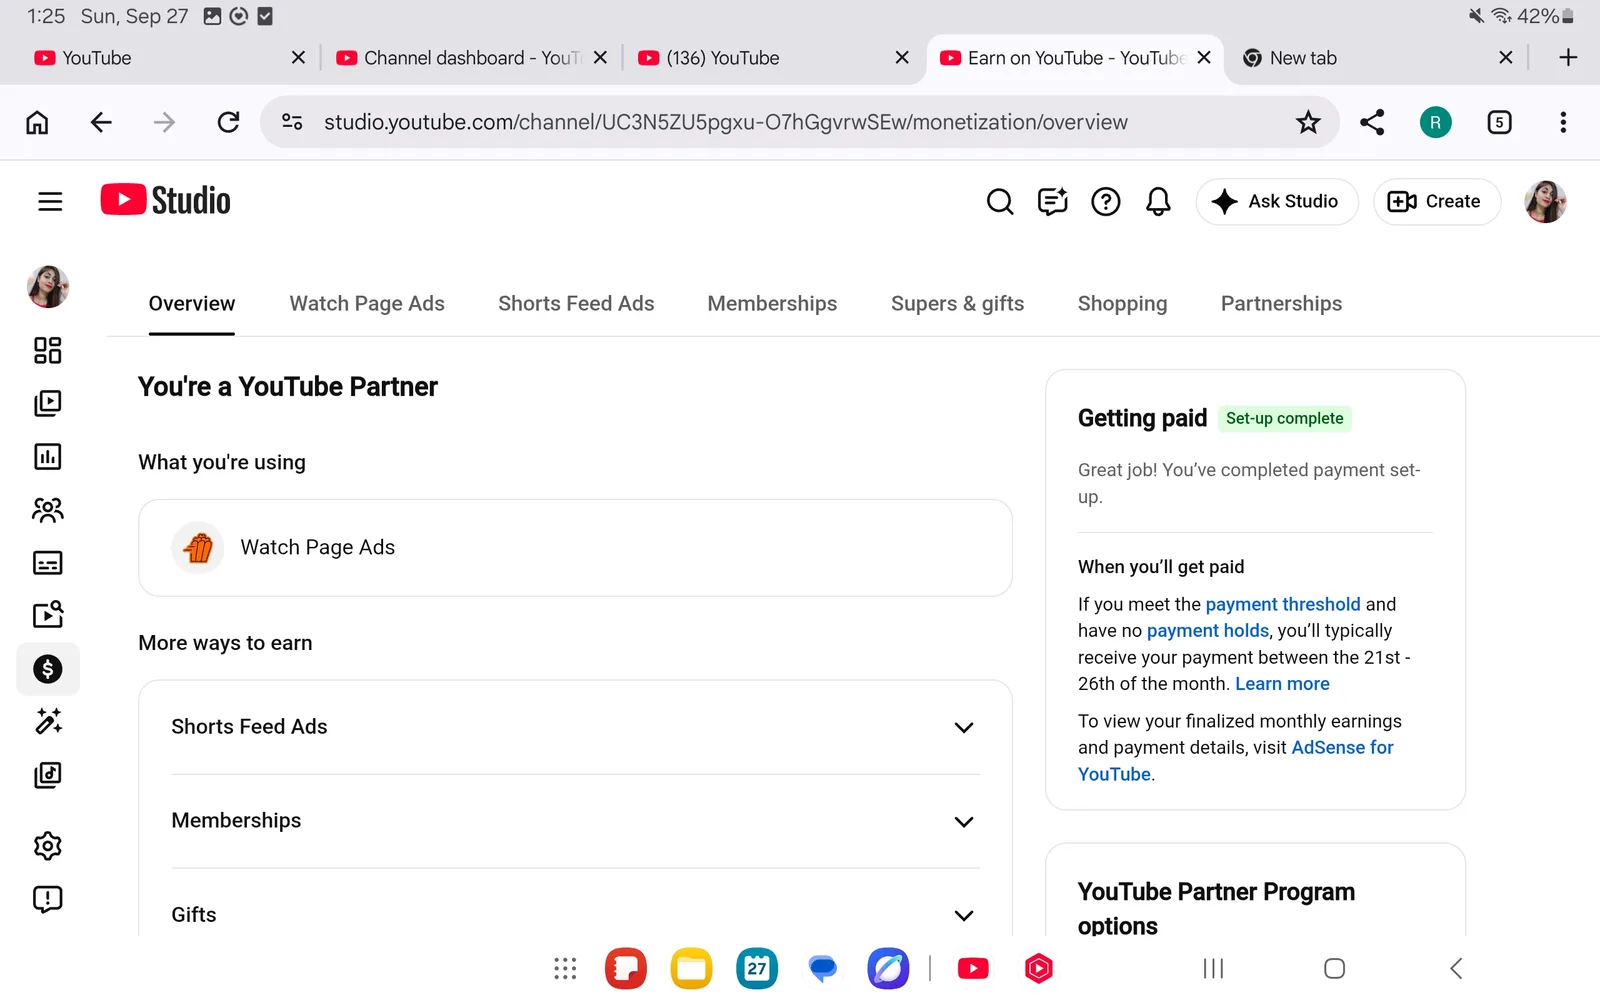
Task: Select the Earn dollar sidebar icon
Action: (48, 669)
